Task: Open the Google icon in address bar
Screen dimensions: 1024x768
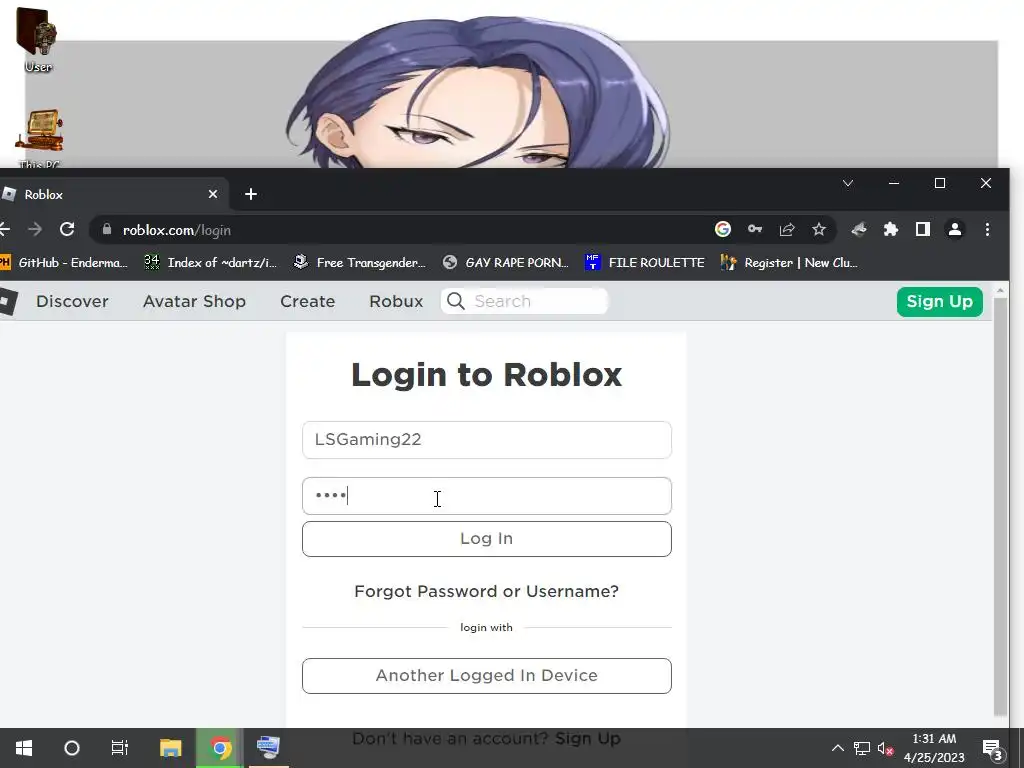Action: pyautogui.click(x=722, y=229)
